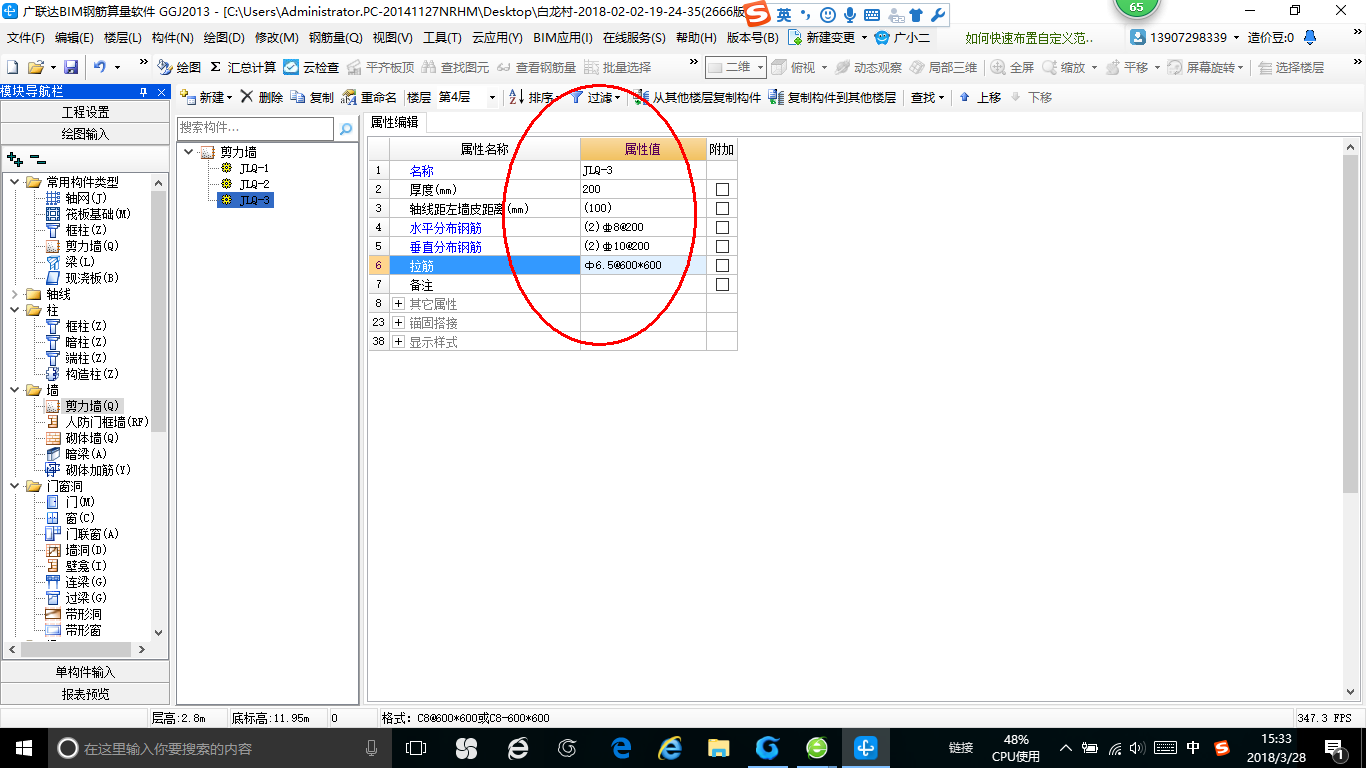This screenshot has height=768, width=1366.
Task: Click the expand-all plus icon in navigator
Action: tap(15, 159)
